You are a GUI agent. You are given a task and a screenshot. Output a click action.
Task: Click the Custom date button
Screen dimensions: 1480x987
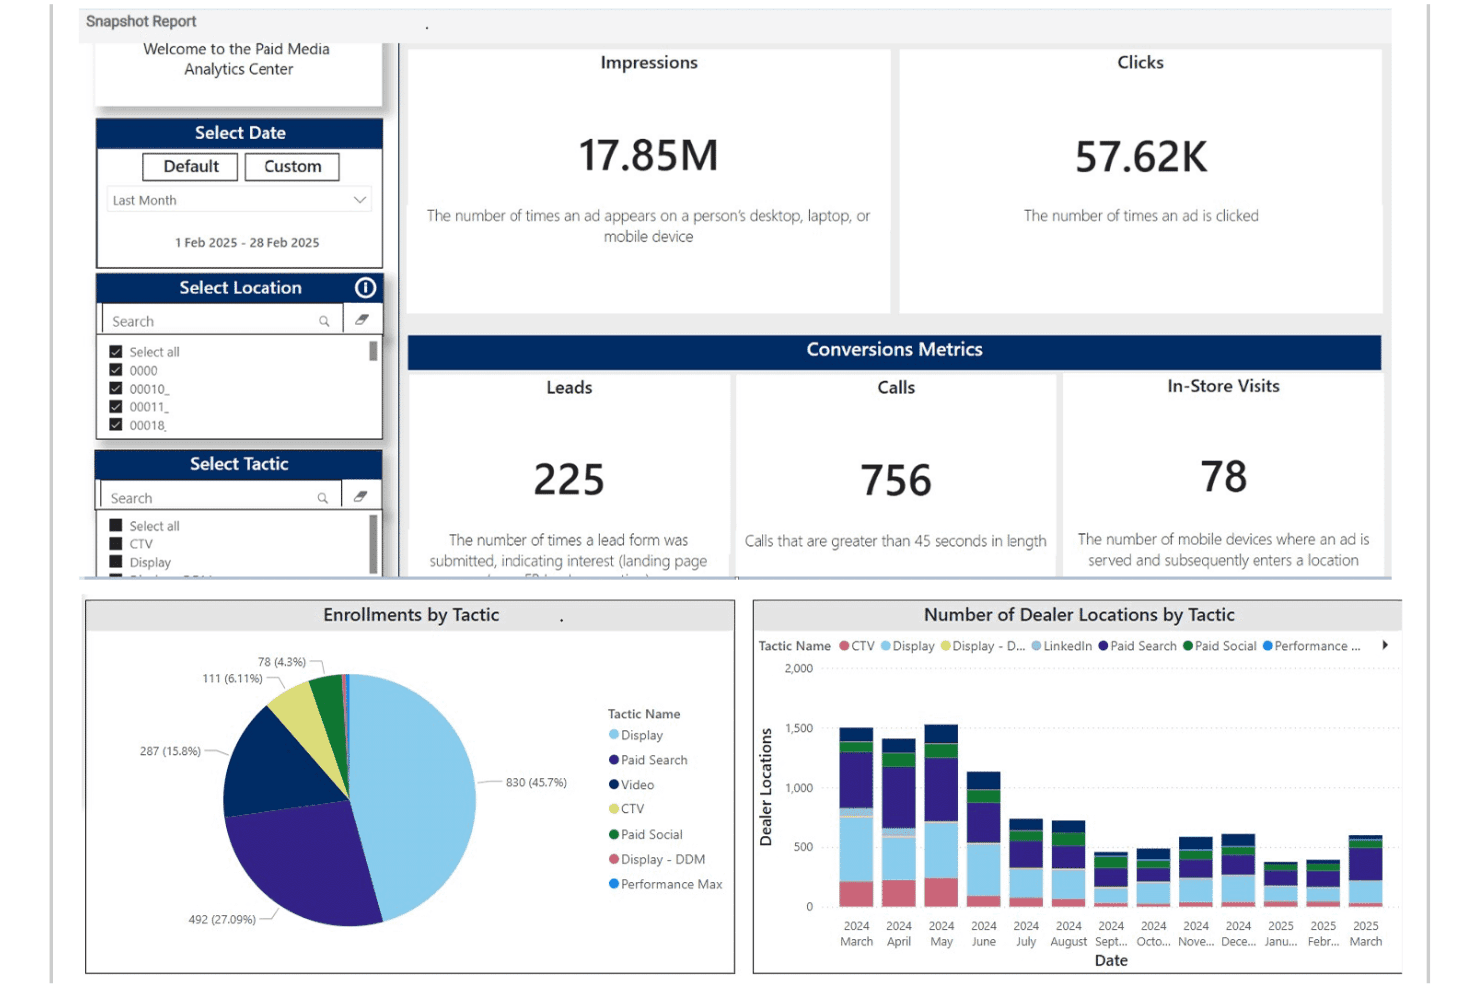click(x=292, y=166)
